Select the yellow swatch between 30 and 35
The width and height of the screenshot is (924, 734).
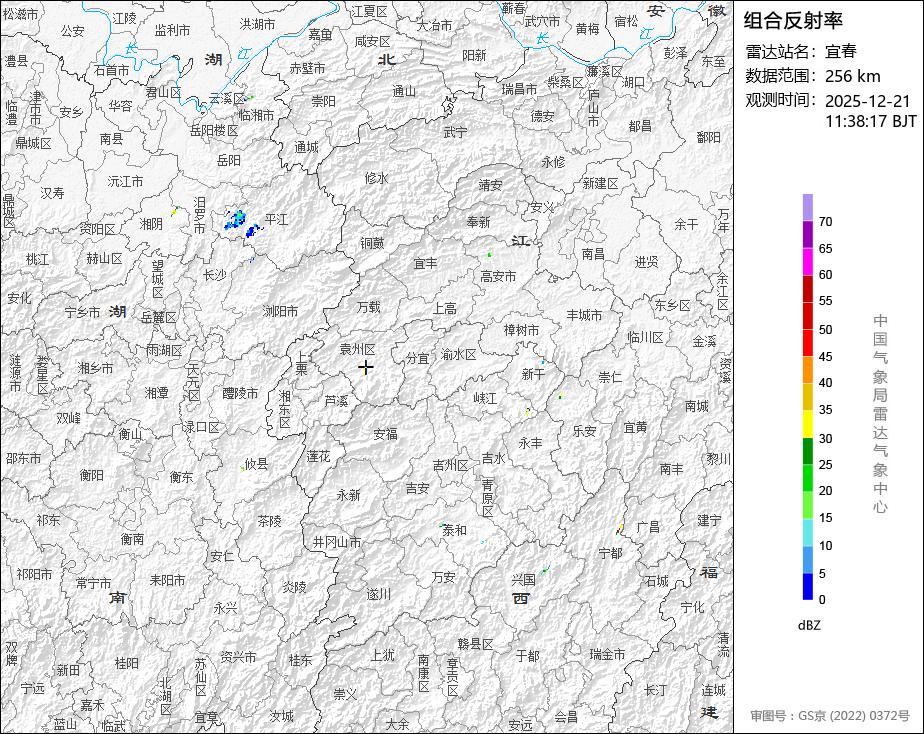pos(807,424)
